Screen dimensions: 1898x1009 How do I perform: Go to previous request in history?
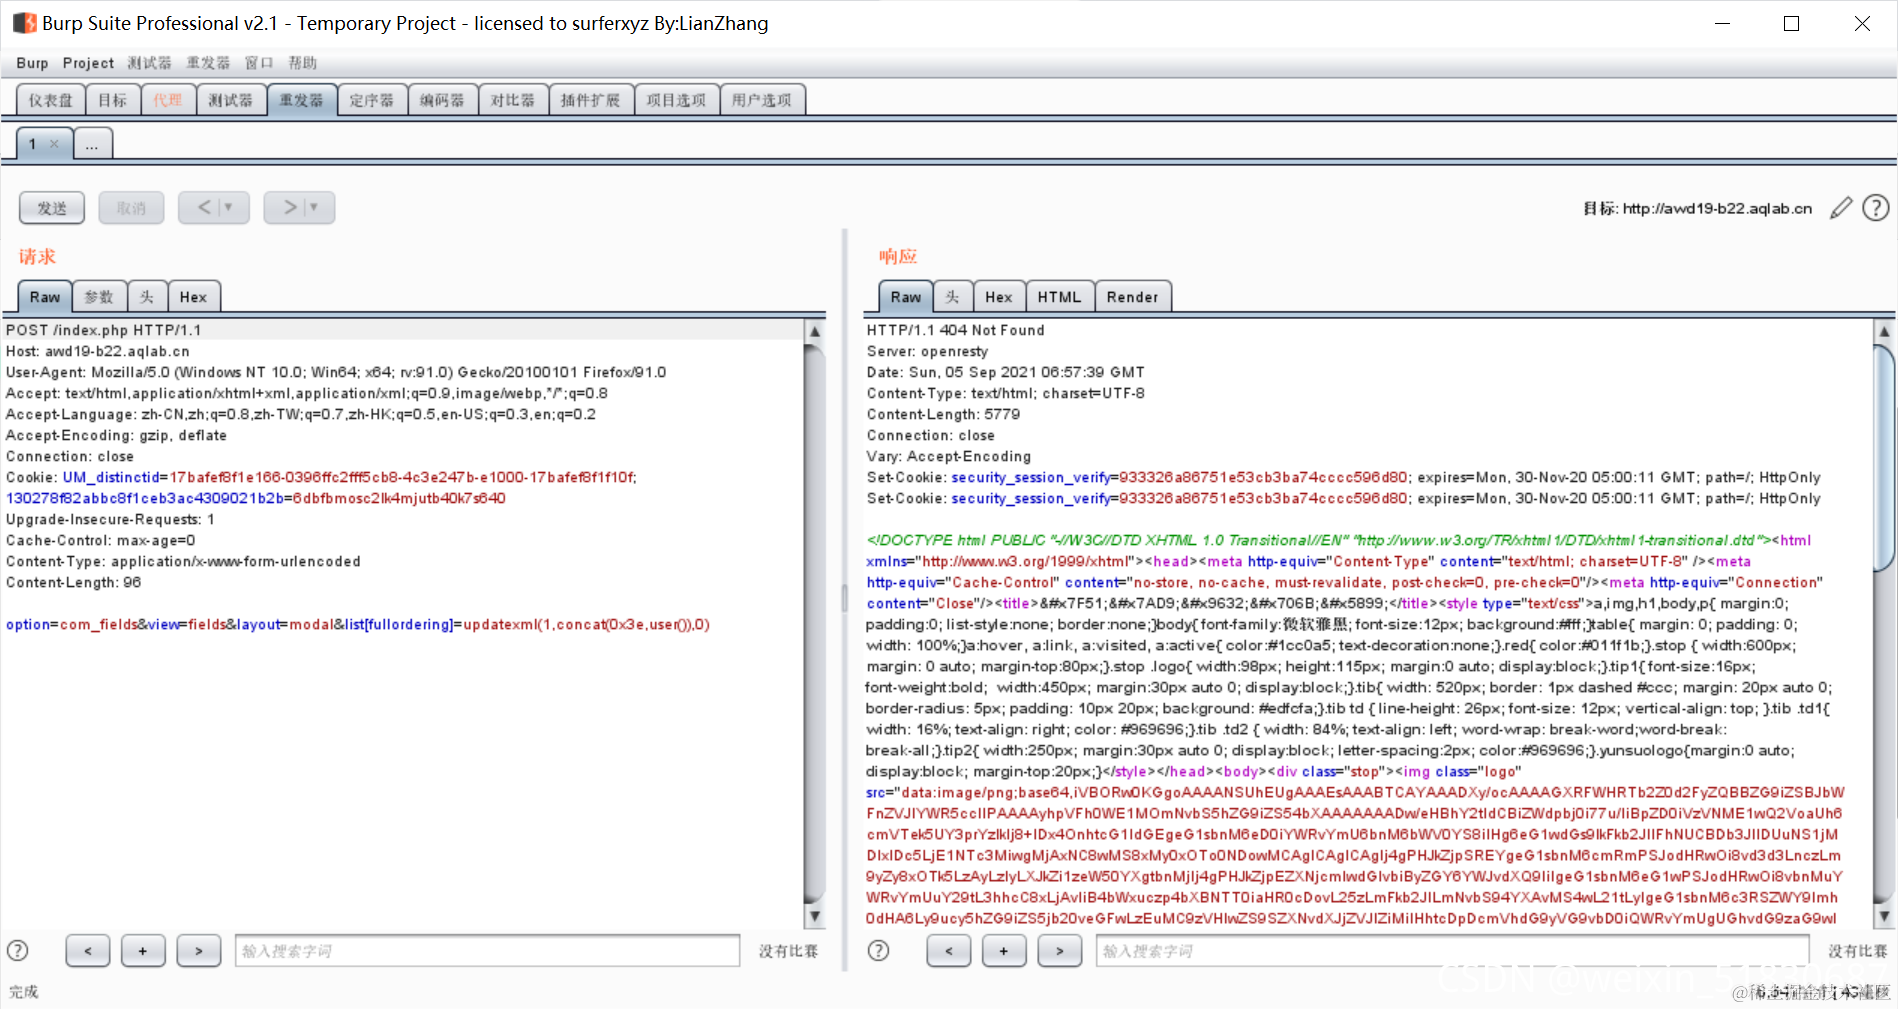[x=214, y=208]
